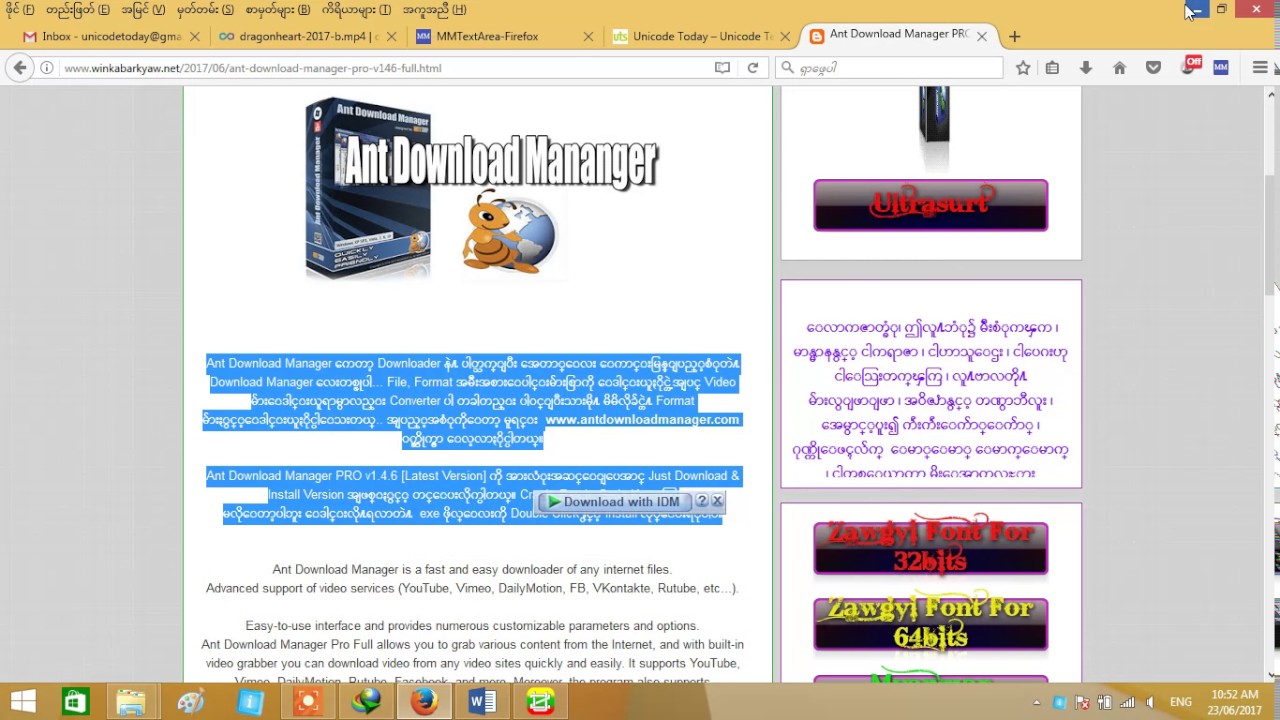
Task: Open the Pocket icon in toolbar
Action: 1153,68
